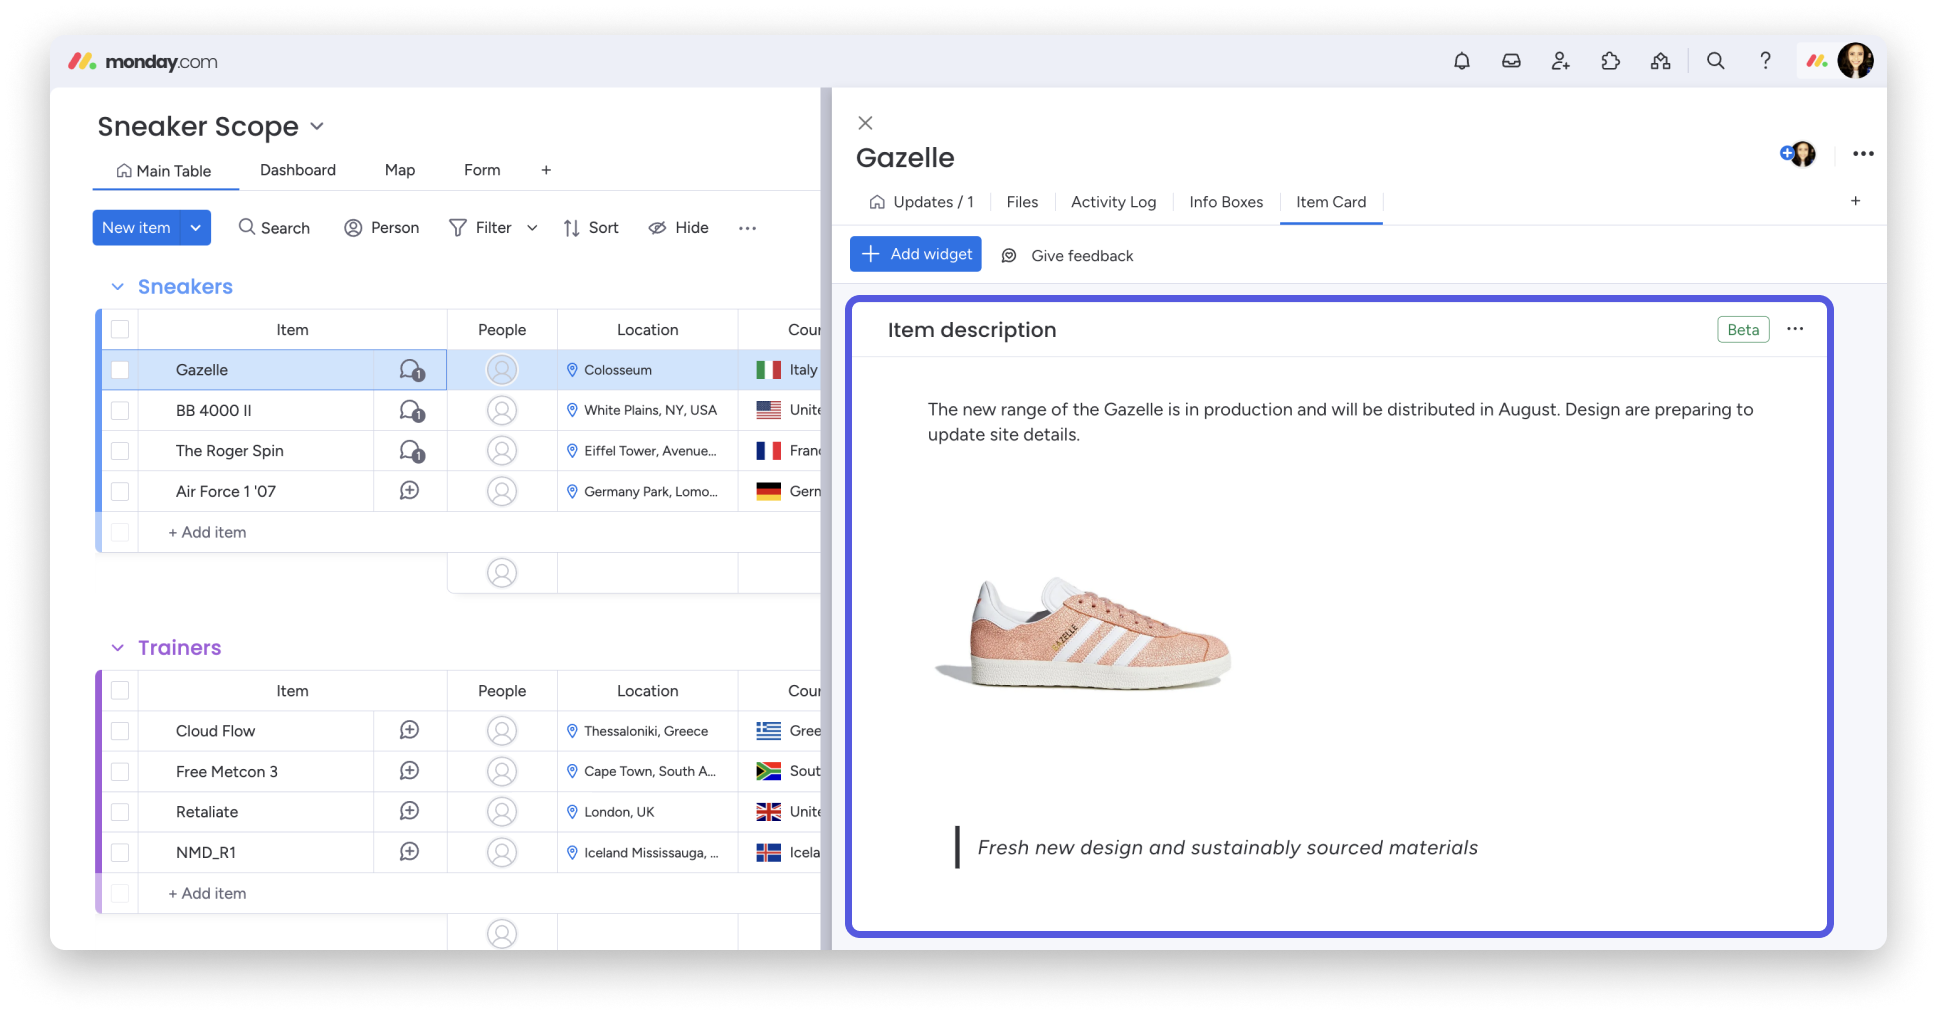This screenshot has width=1937, height=1015.
Task: Open the Updates / 1 tab
Action: (921, 202)
